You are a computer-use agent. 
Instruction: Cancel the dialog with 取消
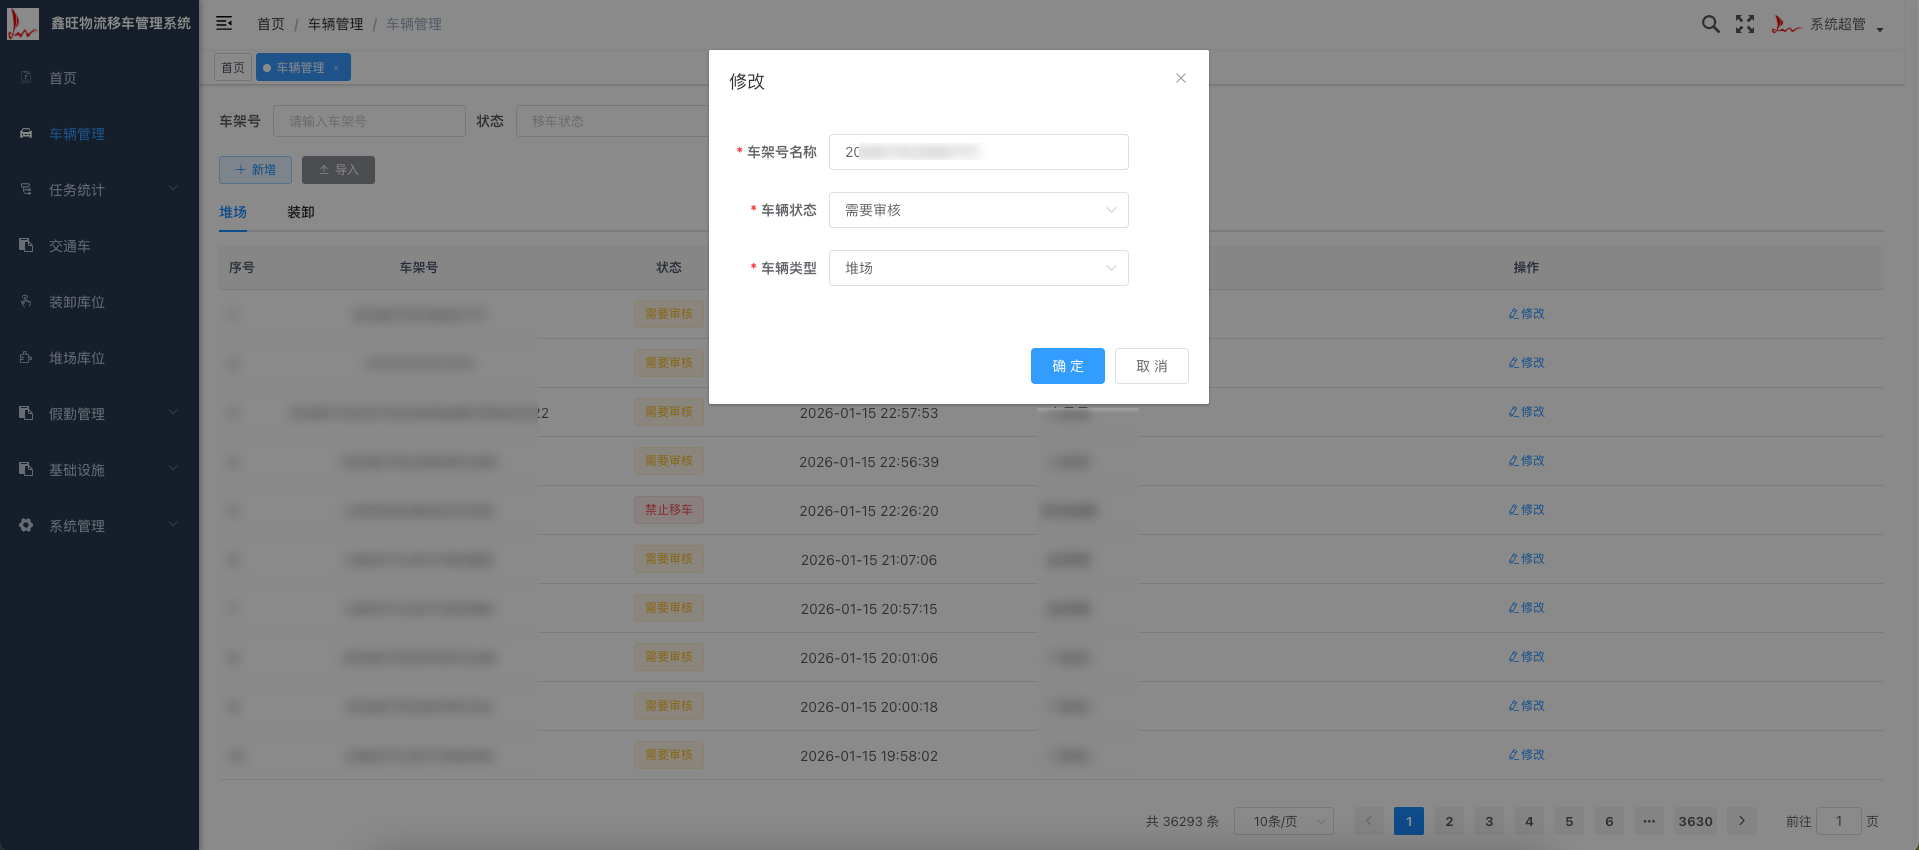click(1152, 366)
